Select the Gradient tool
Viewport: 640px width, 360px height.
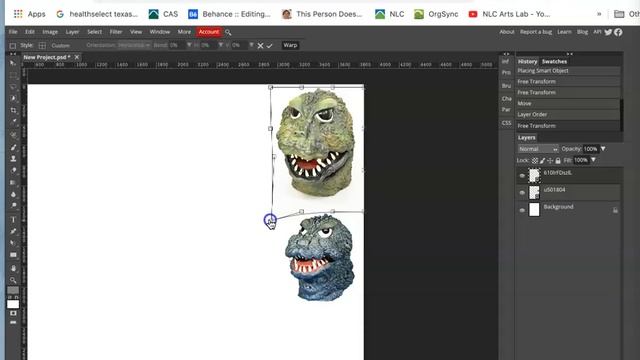[13, 182]
